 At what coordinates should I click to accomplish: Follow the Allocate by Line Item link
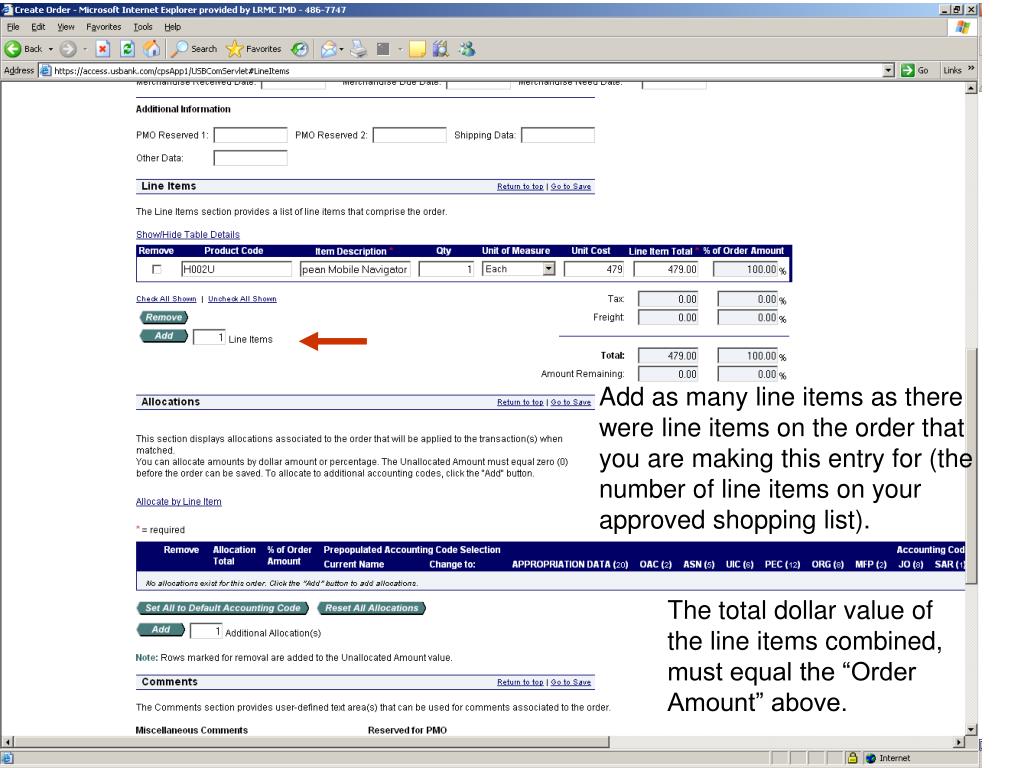[x=178, y=502]
